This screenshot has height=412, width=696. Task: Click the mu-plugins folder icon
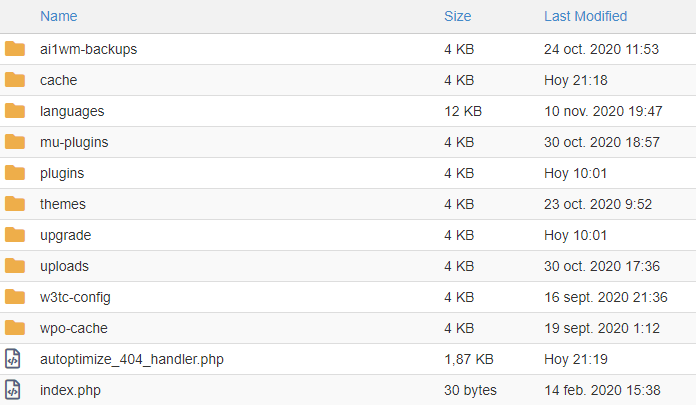point(15,142)
